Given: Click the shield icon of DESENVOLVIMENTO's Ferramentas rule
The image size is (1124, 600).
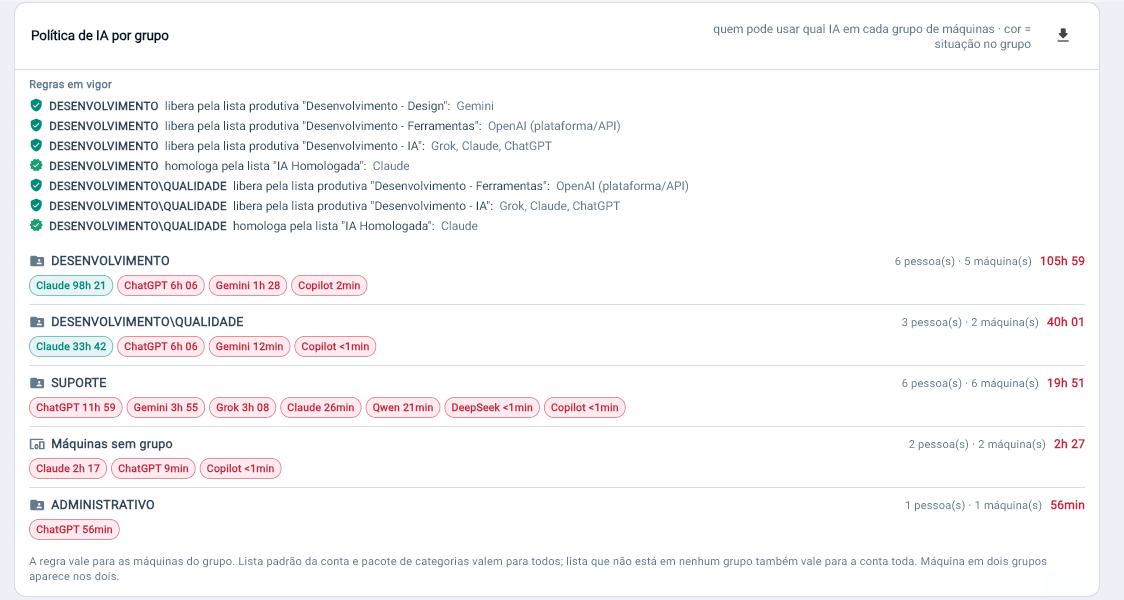Looking at the screenshot, I should pyautogui.click(x=36, y=125).
